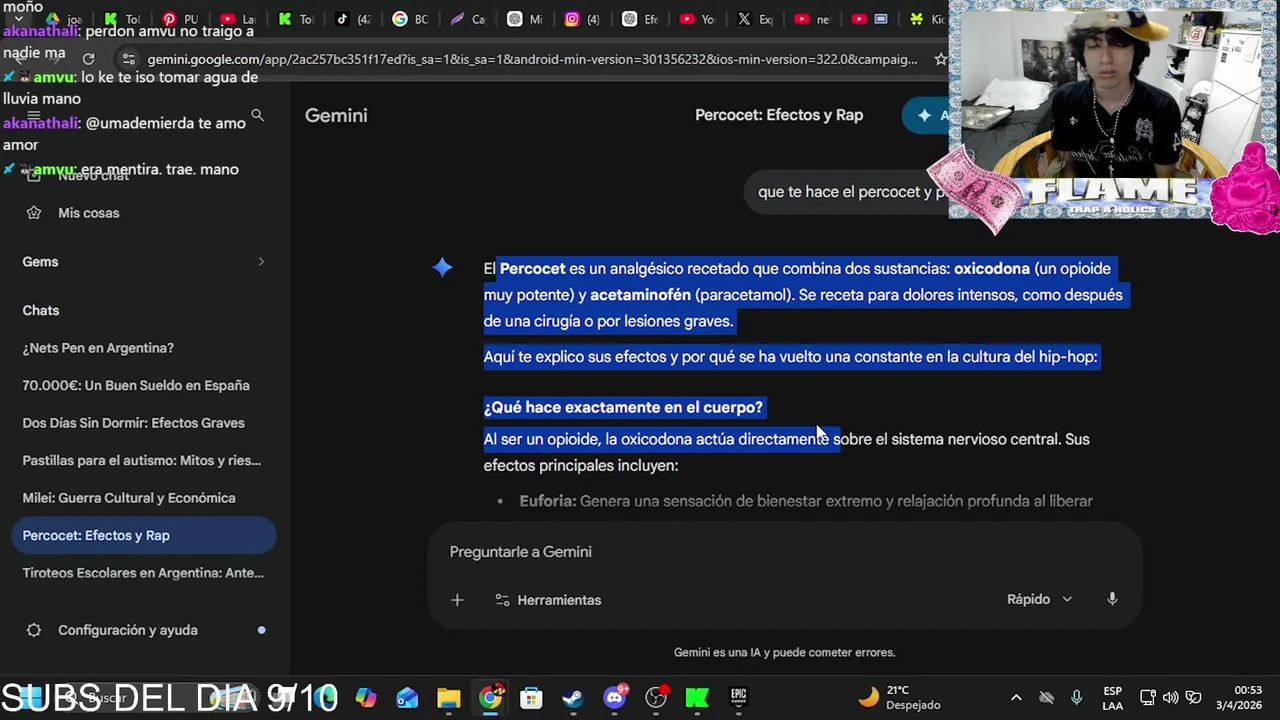Open Outlook from the taskbar
The image size is (1280, 720).
[407, 698]
